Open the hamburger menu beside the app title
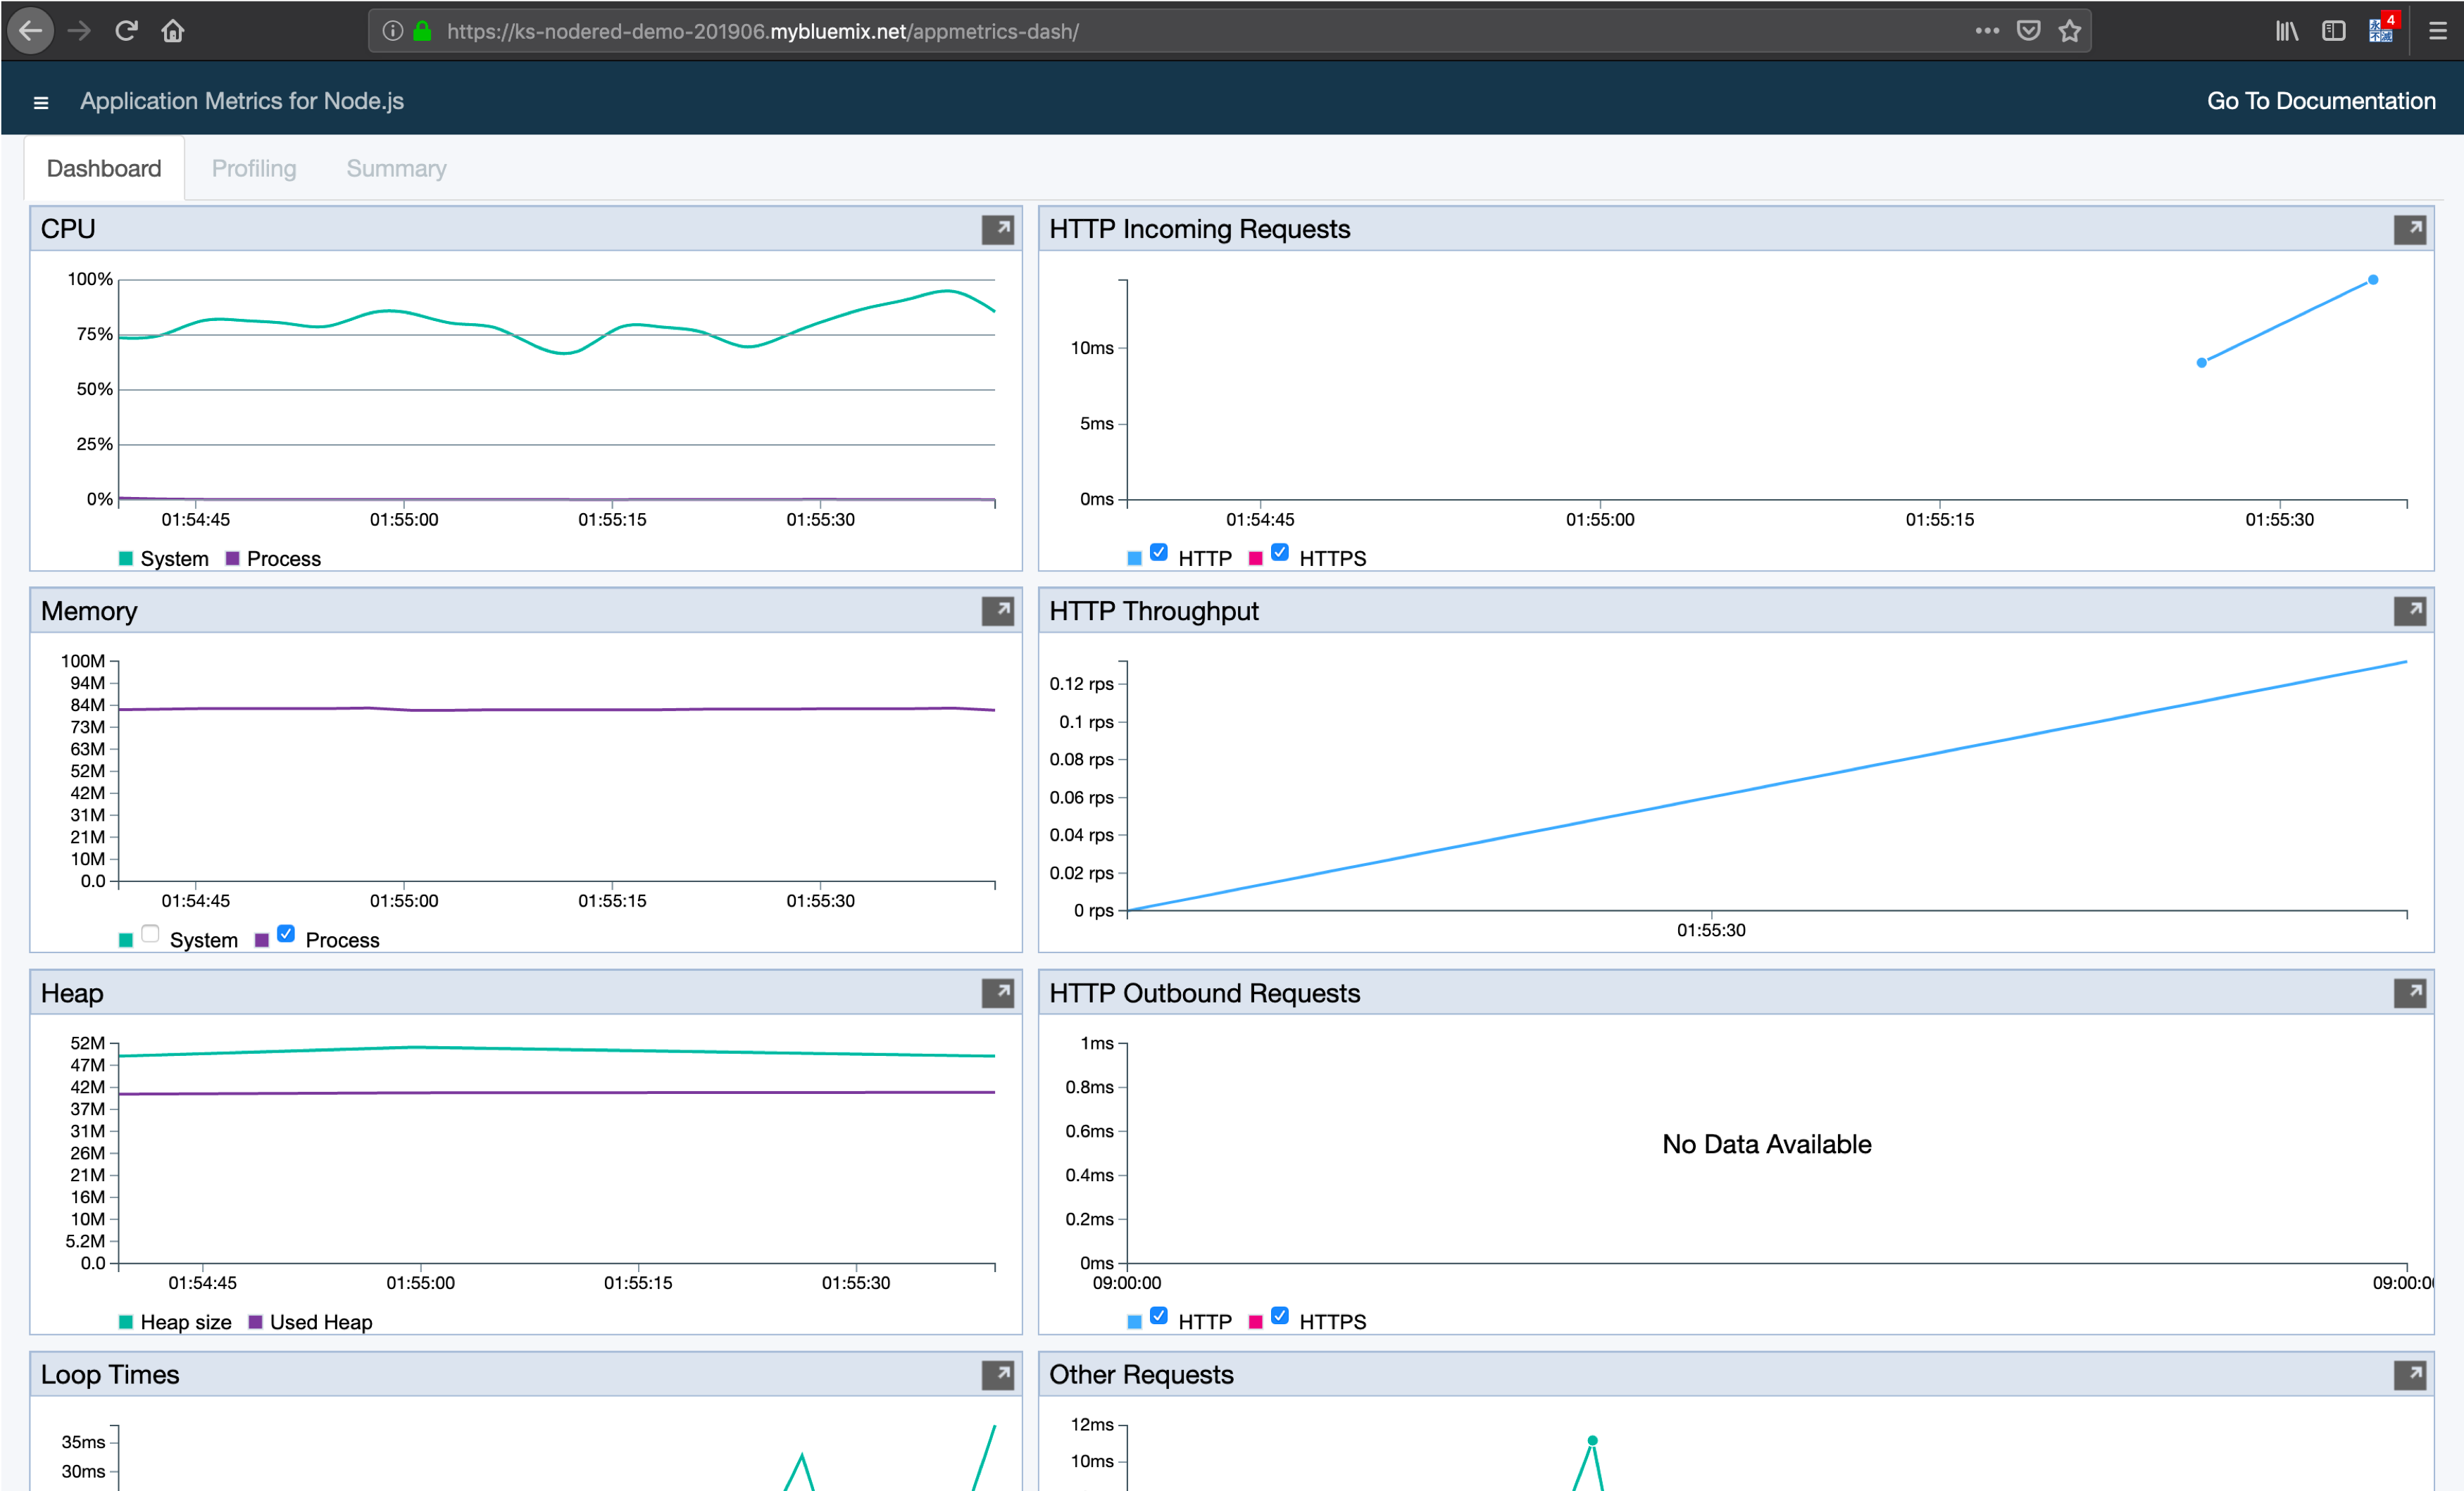This screenshot has height=1491, width=2464. (x=41, y=102)
